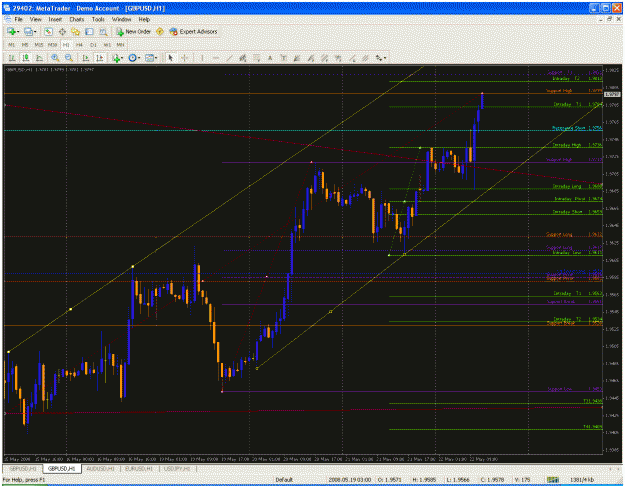
Task: Open the Help menu
Action: tap(144, 19)
